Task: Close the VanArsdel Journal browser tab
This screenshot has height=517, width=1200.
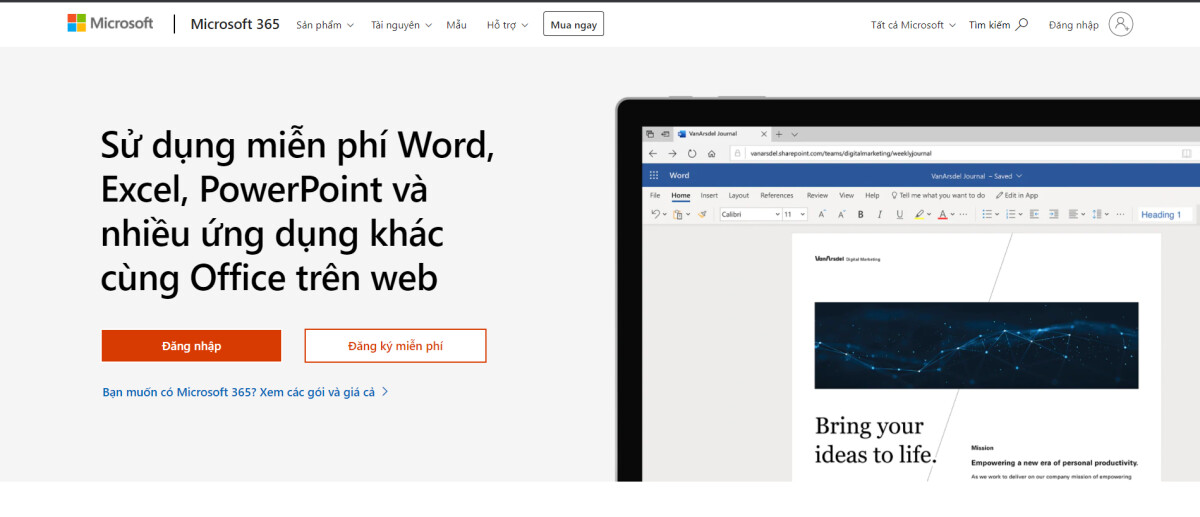Action: (764, 134)
